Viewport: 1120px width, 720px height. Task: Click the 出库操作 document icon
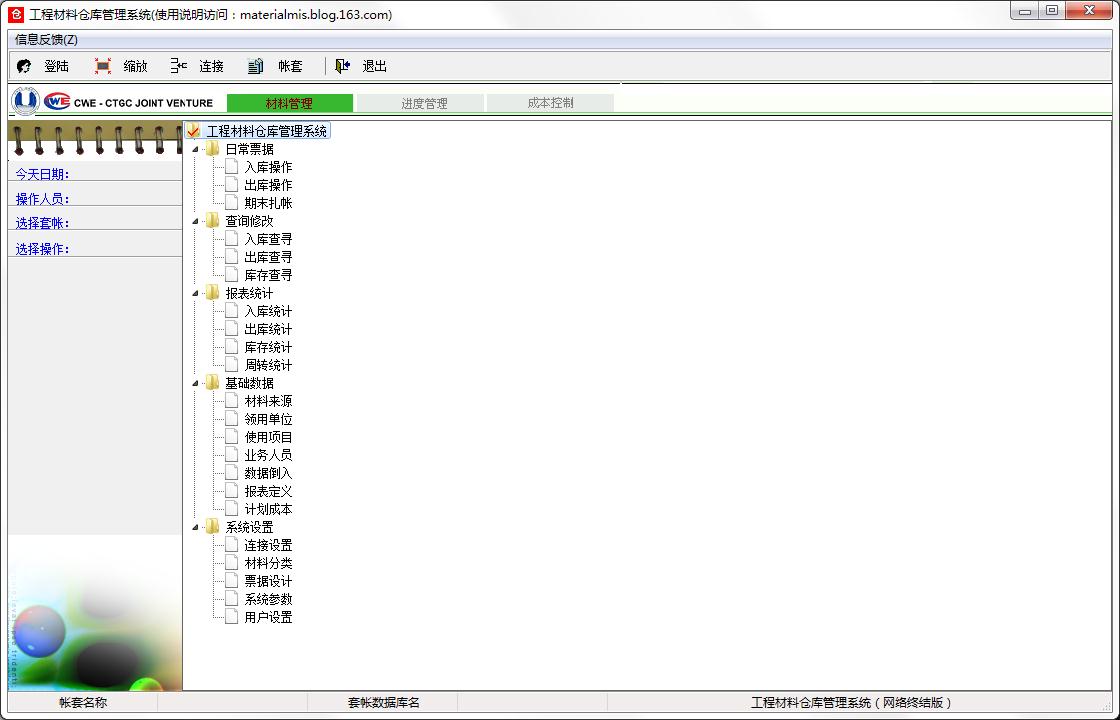[x=231, y=184]
